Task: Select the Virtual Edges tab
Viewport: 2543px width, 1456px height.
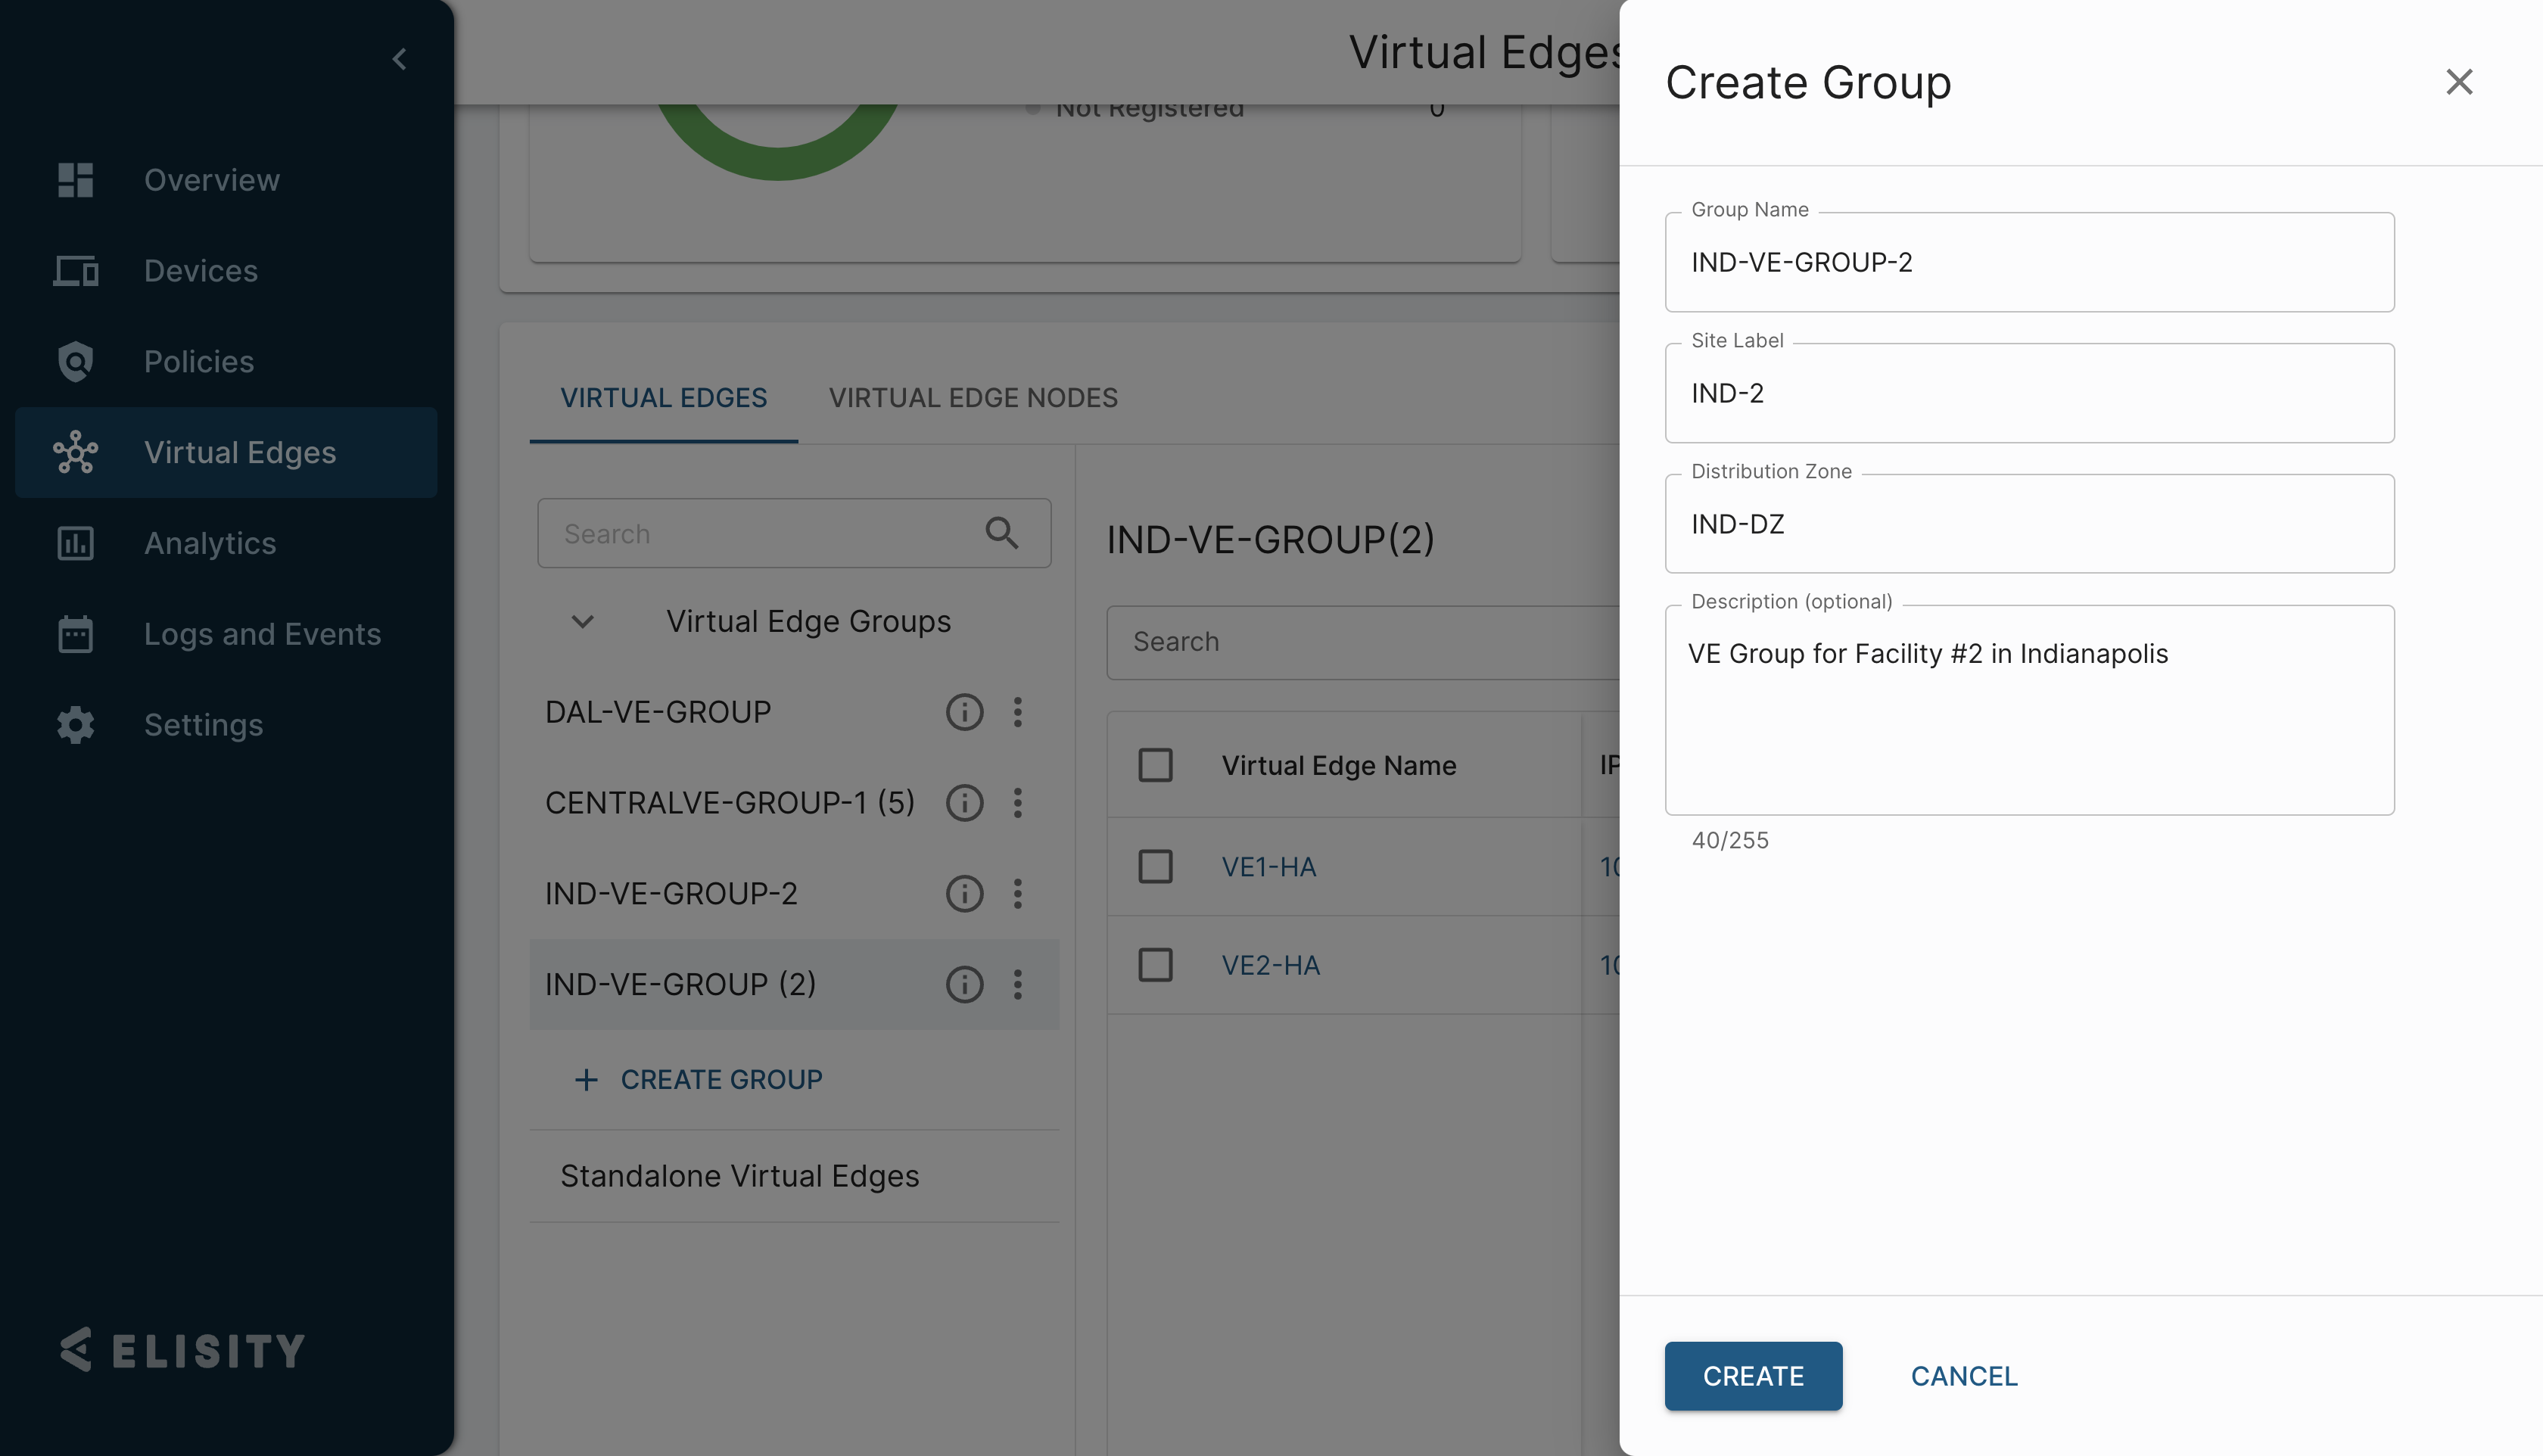Action: coord(663,398)
